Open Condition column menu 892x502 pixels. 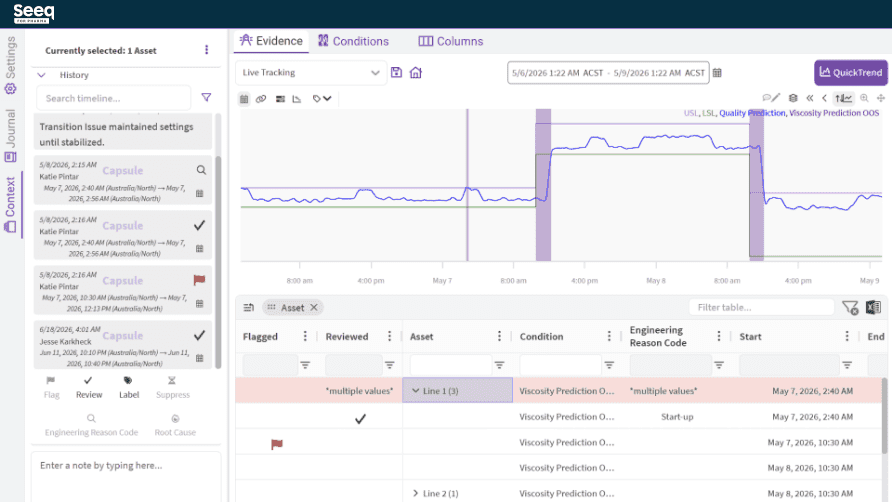coord(609,336)
